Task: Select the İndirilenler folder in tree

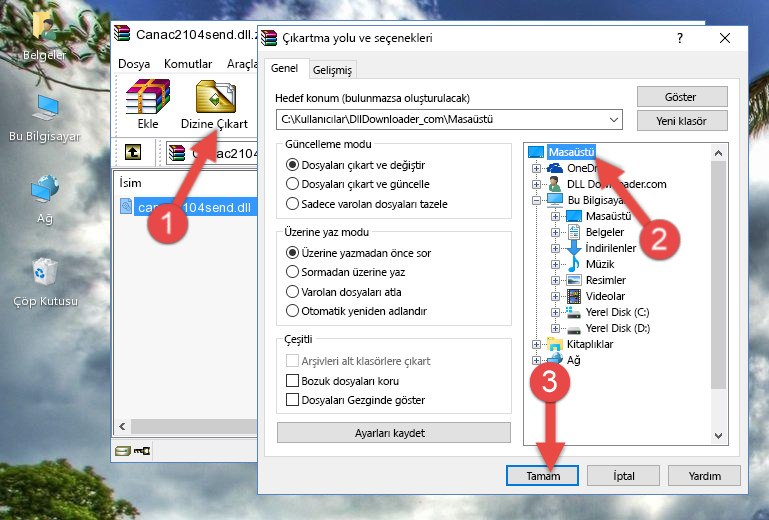Action: [x=611, y=248]
